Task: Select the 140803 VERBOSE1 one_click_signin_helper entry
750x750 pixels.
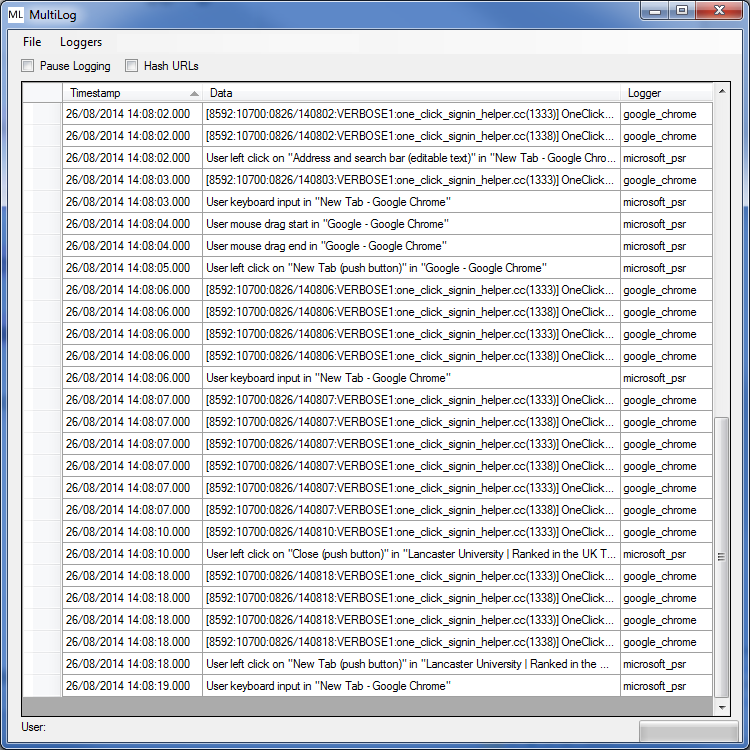Action: click(411, 180)
